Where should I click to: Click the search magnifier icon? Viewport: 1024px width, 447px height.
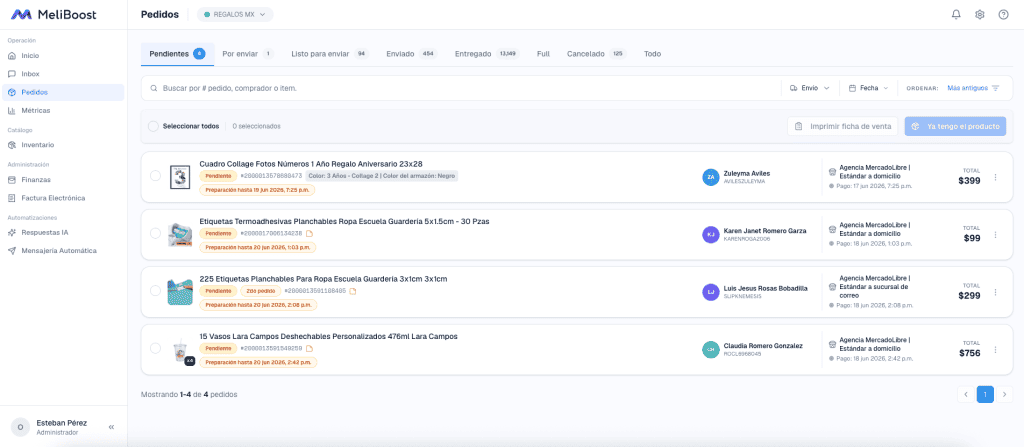(x=154, y=88)
